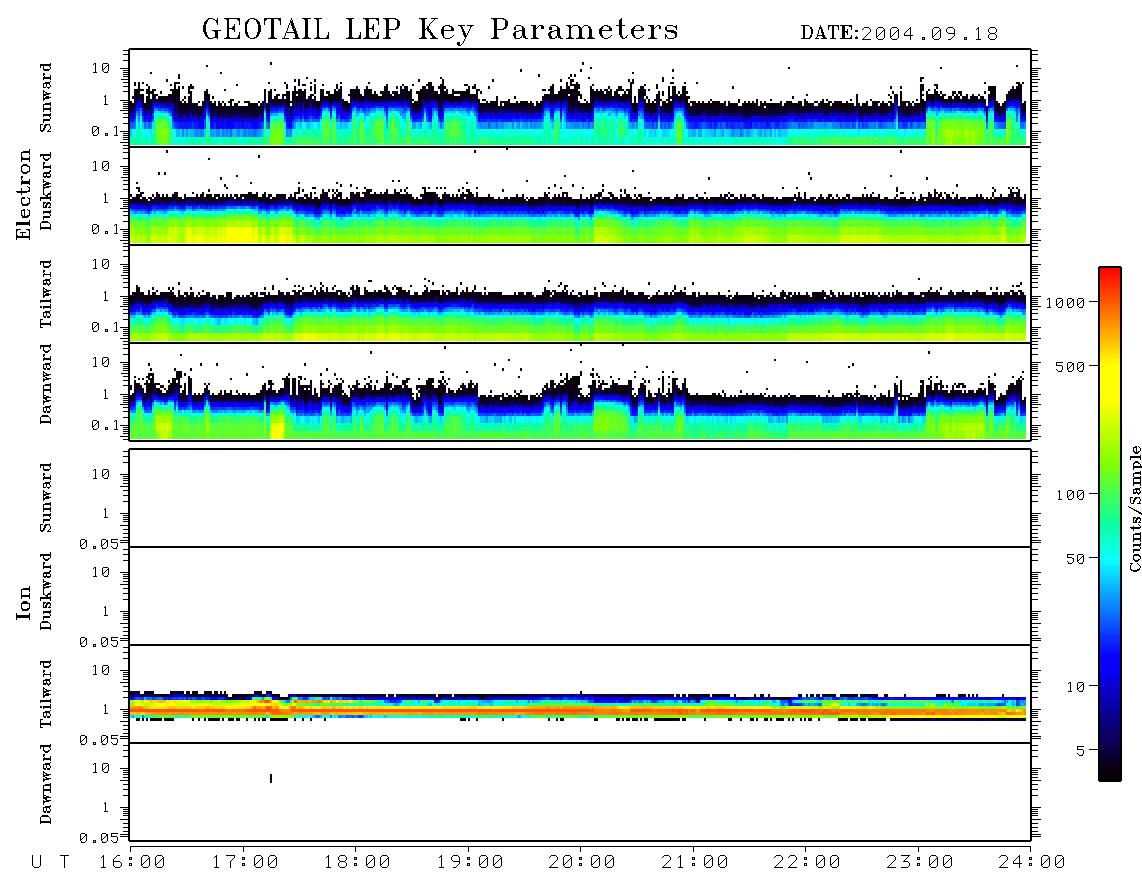The image size is (1142, 880).
Task: Select the Ion "Sunward" panel label
Action: [46, 498]
